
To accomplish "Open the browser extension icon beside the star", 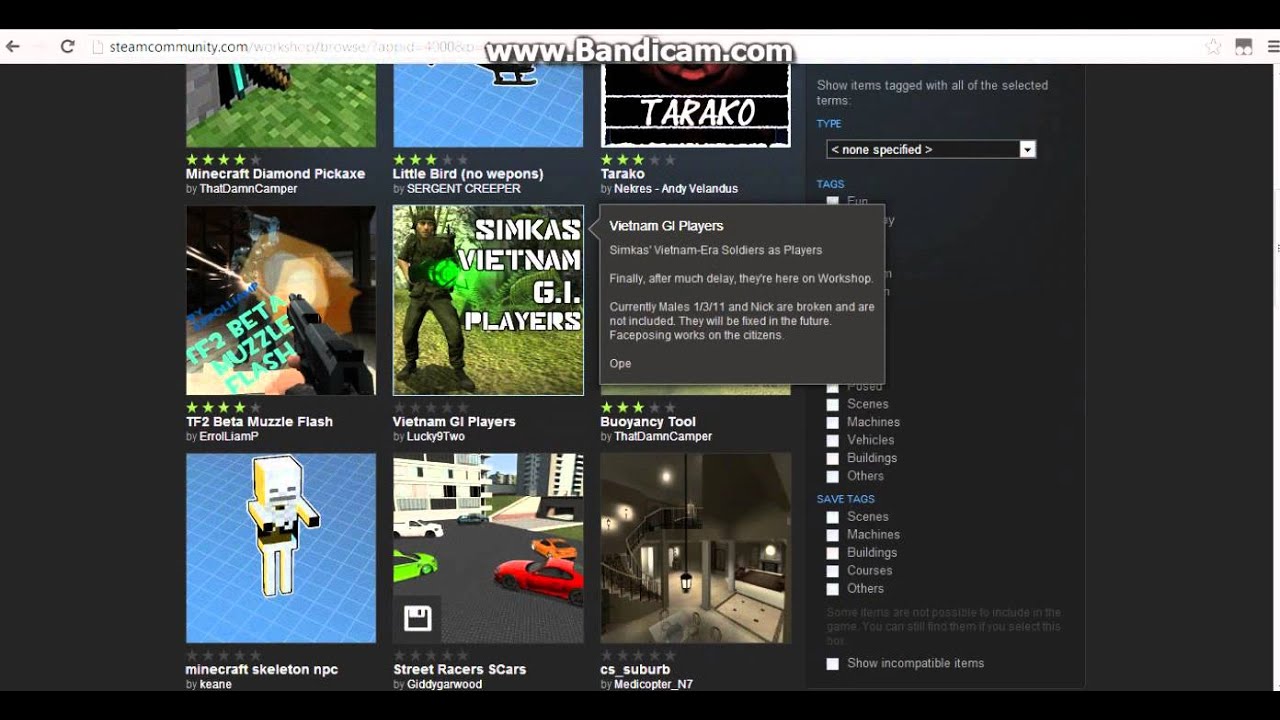I will click(1243, 46).
